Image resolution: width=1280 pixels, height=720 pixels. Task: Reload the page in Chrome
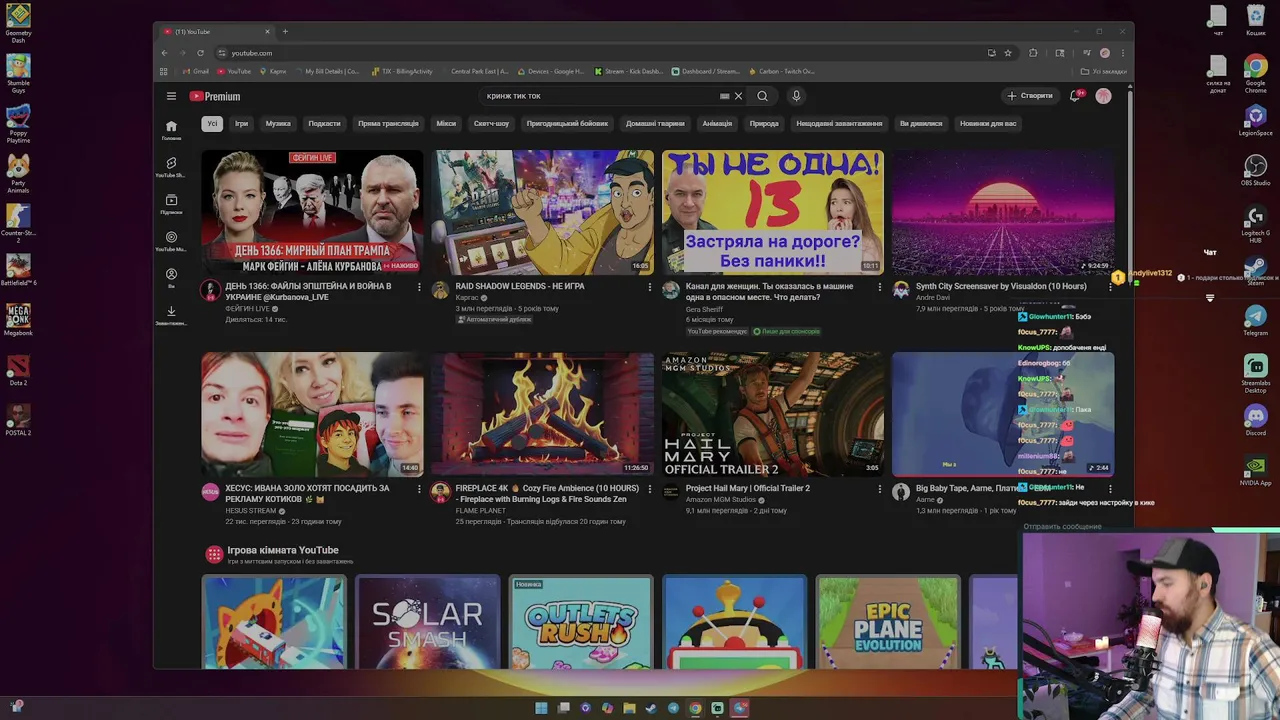(200, 53)
